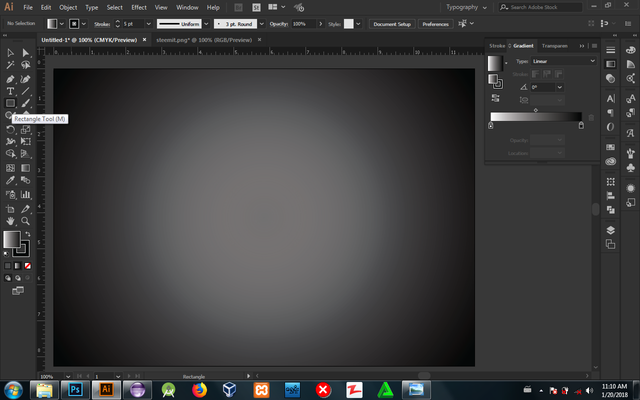This screenshot has height=400, width=640.
Task: Activate the Magic Wand tool
Action: pos(10,65)
